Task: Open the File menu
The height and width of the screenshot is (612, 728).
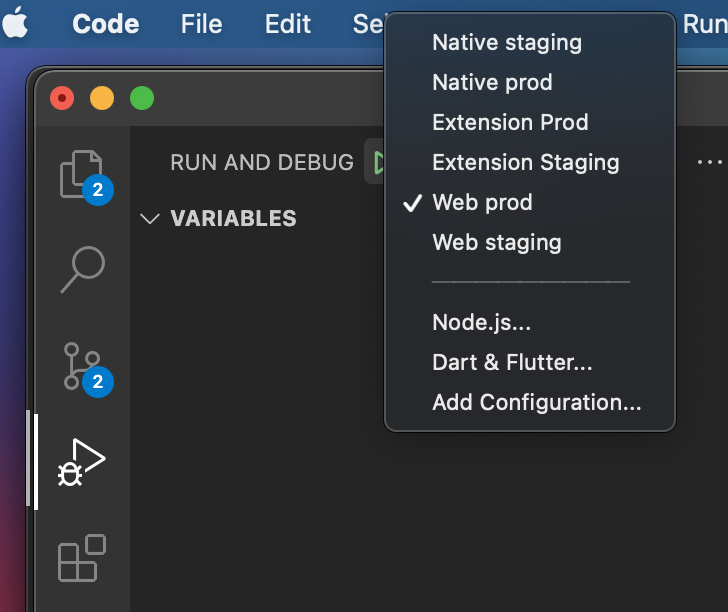Action: (202, 24)
